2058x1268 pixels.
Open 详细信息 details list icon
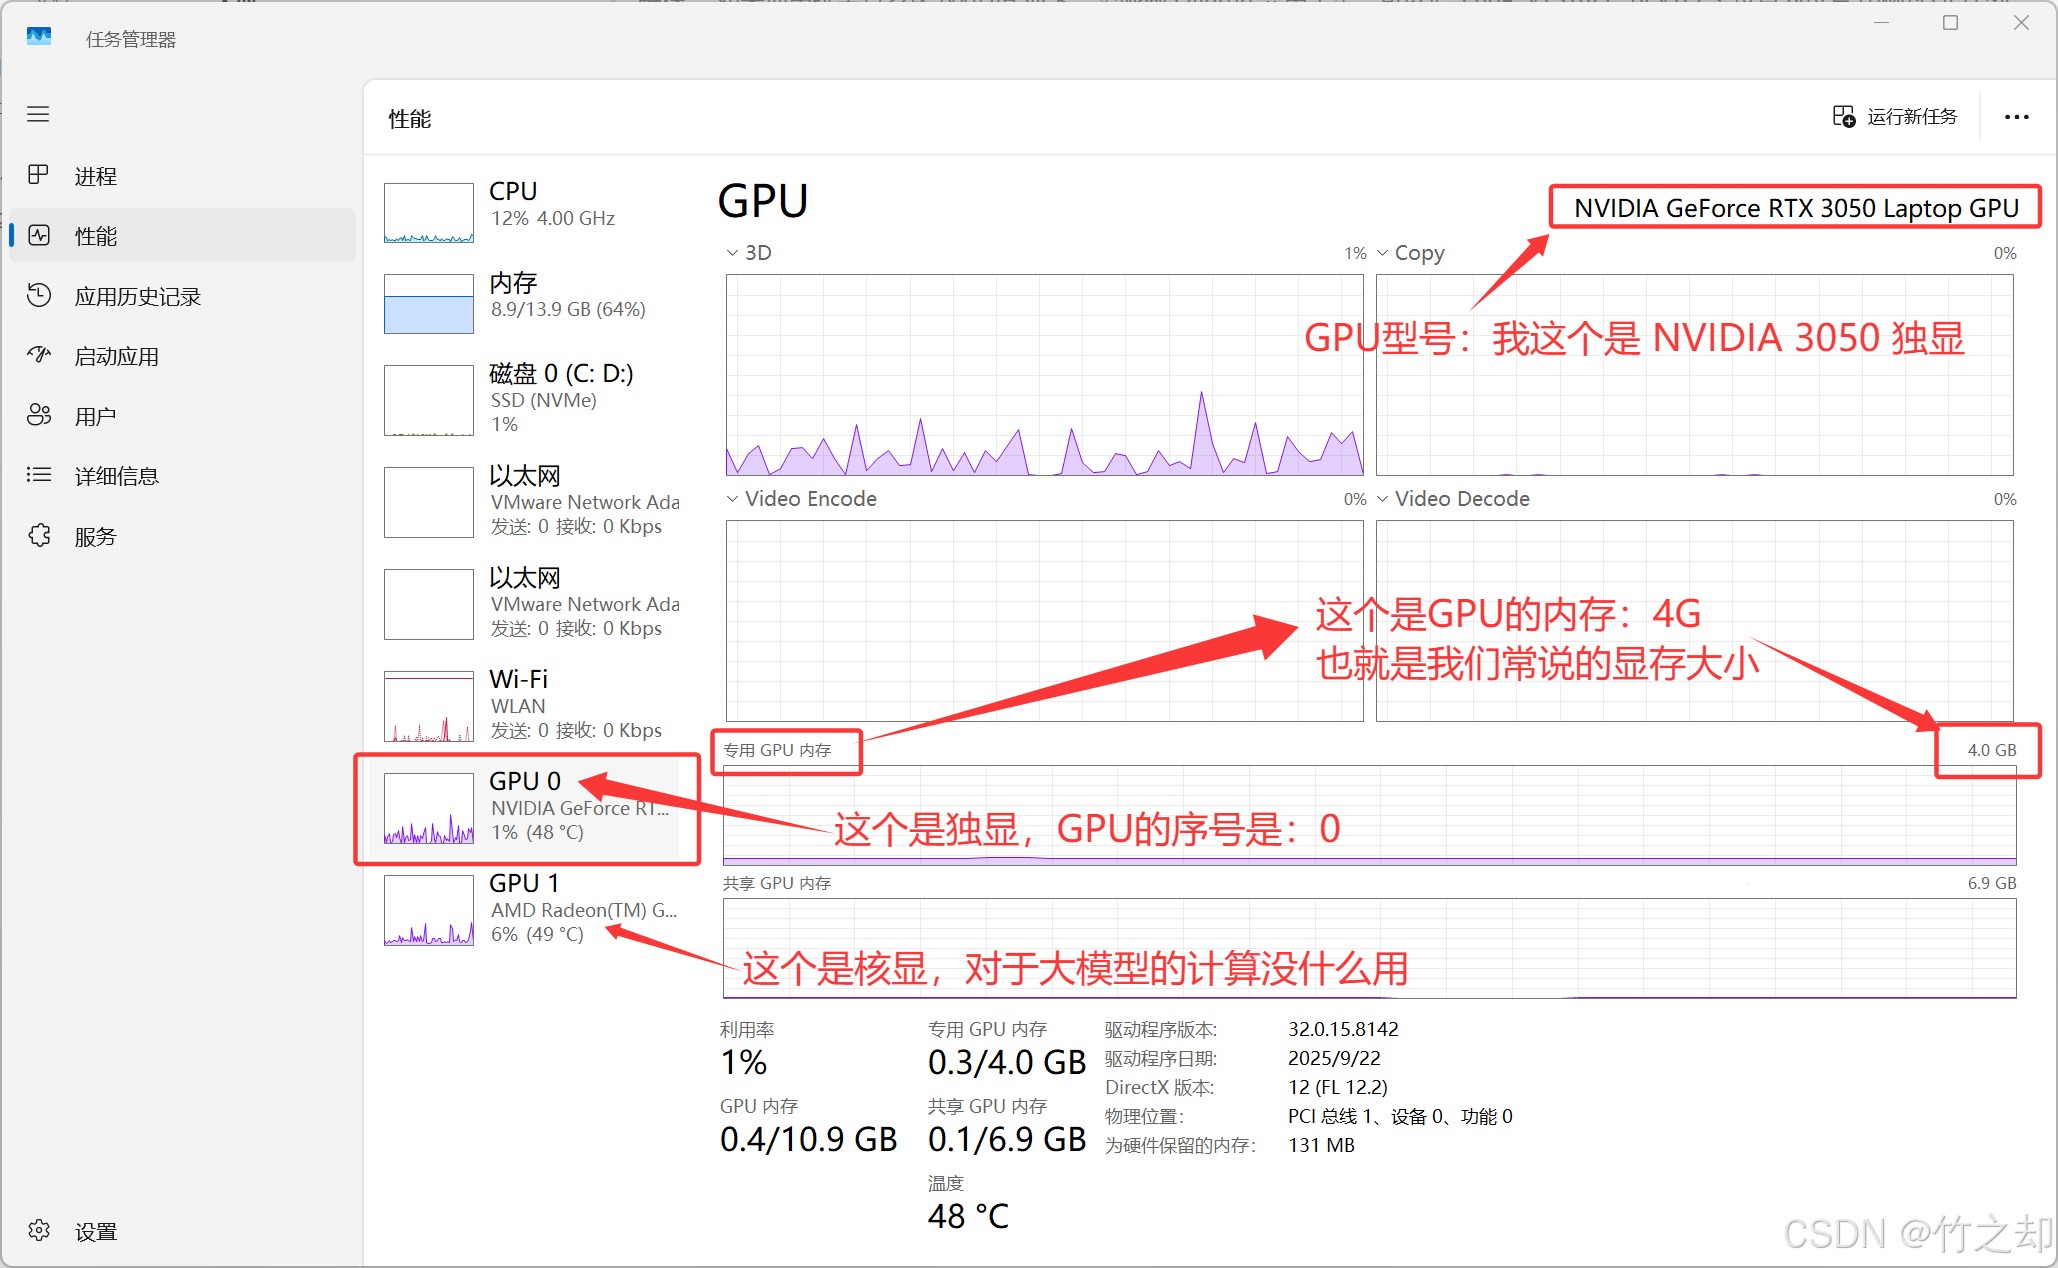pos(38,475)
